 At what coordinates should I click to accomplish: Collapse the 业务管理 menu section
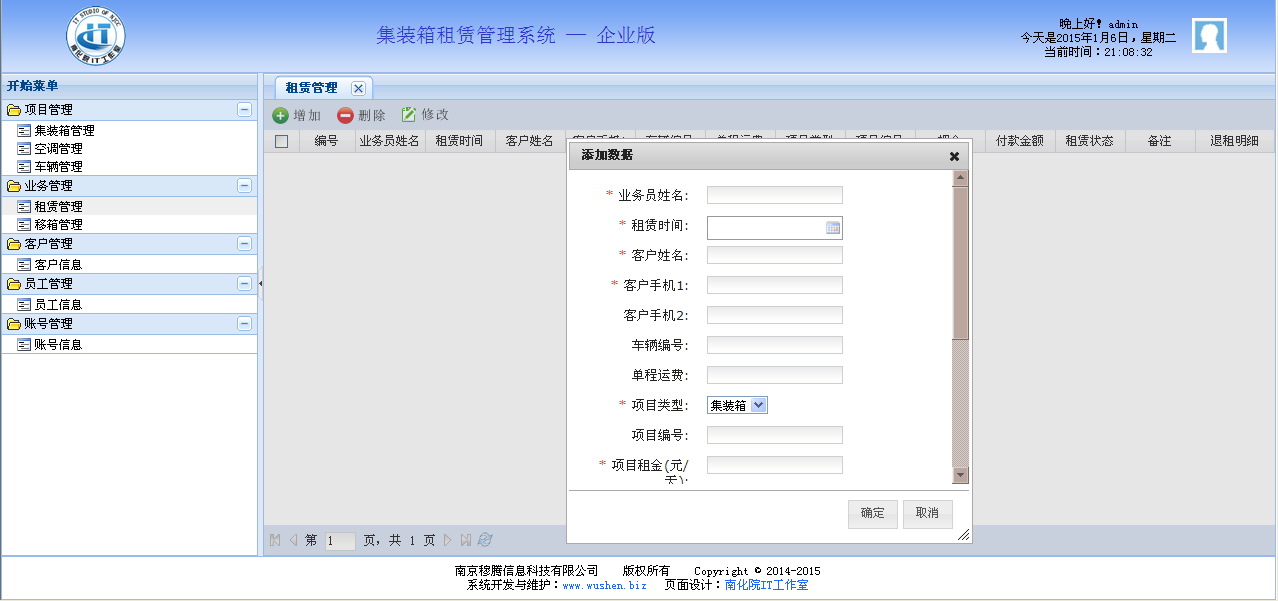pos(244,186)
